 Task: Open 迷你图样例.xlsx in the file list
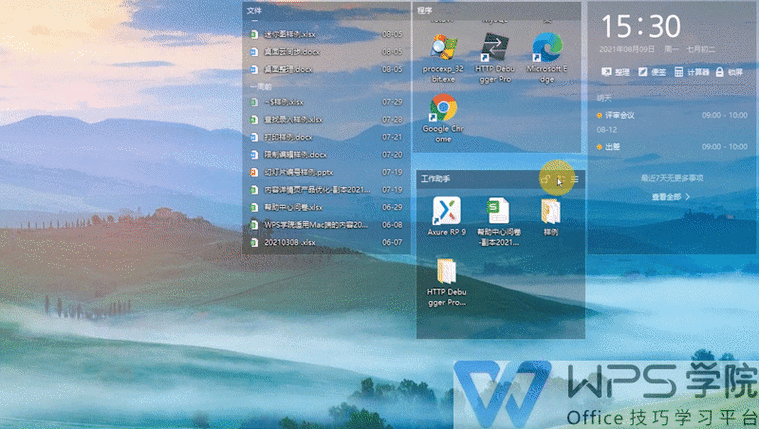point(326,34)
